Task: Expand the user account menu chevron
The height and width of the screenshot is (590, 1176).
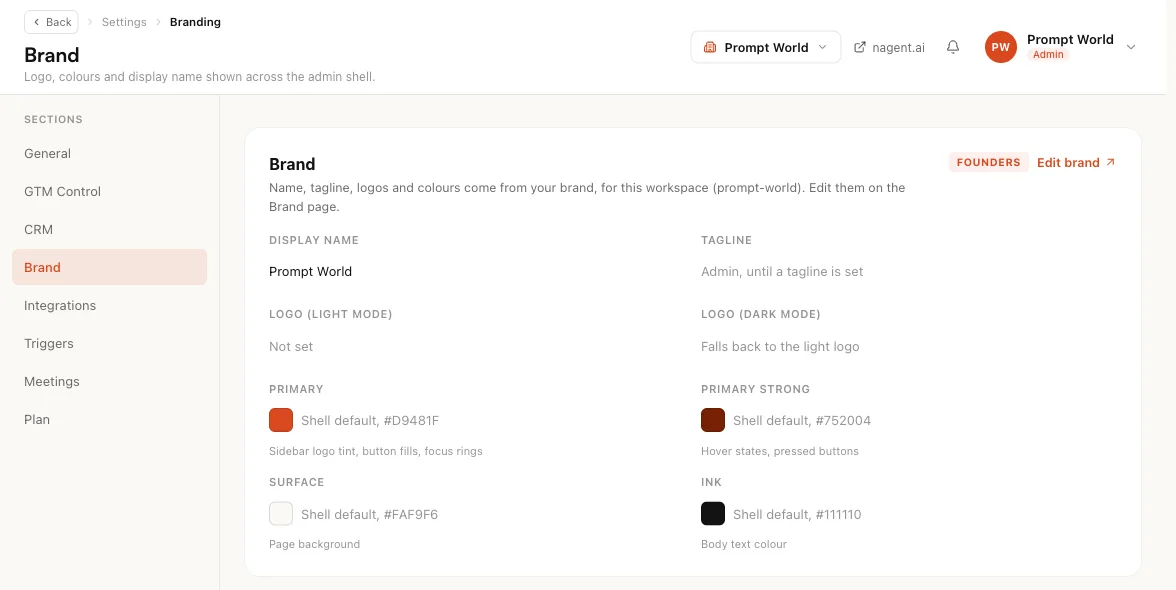Action: [x=1131, y=47]
